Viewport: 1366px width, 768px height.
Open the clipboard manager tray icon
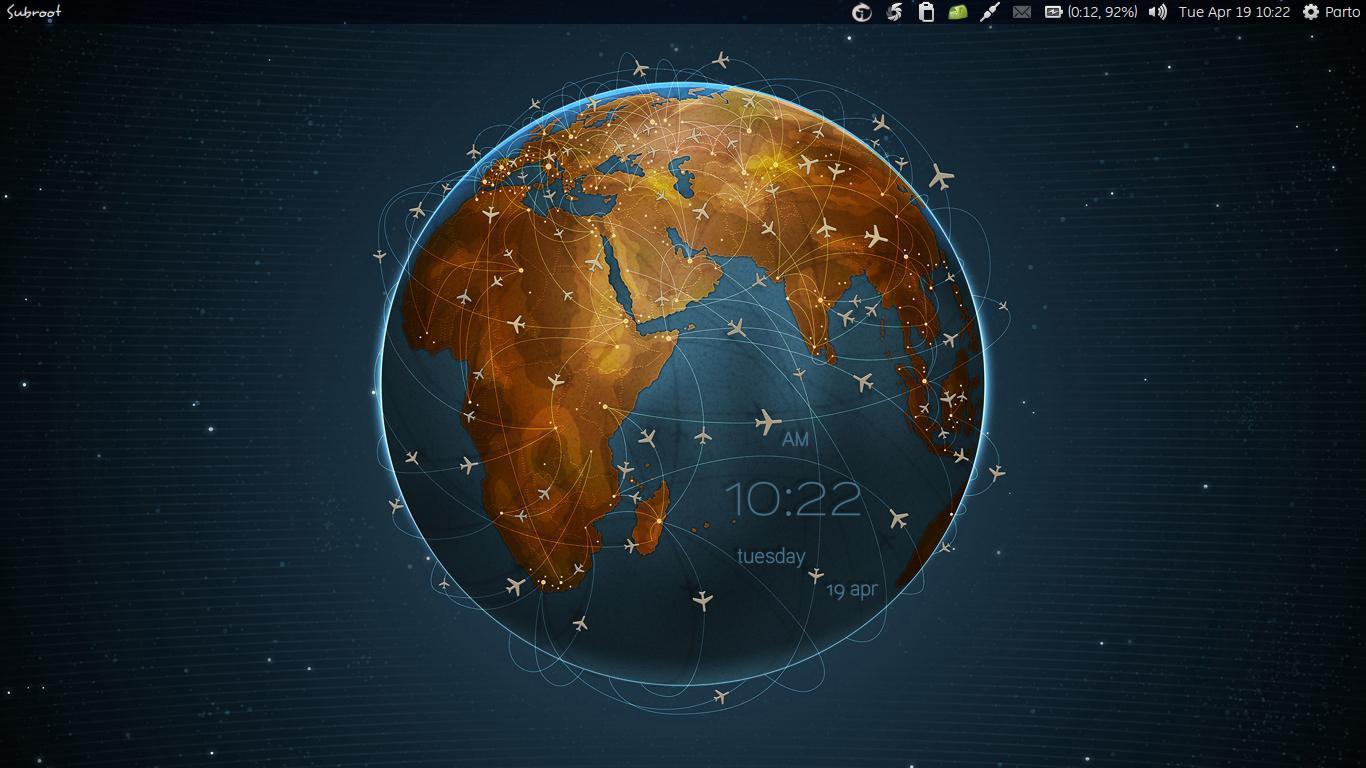click(x=925, y=12)
